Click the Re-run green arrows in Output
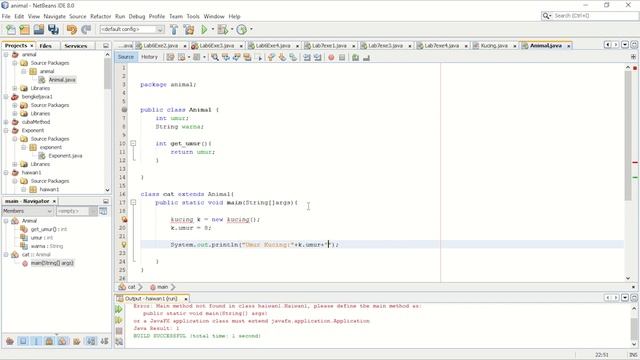The width and height of the screenshot is (640, 360). click(x=119, y=309)
